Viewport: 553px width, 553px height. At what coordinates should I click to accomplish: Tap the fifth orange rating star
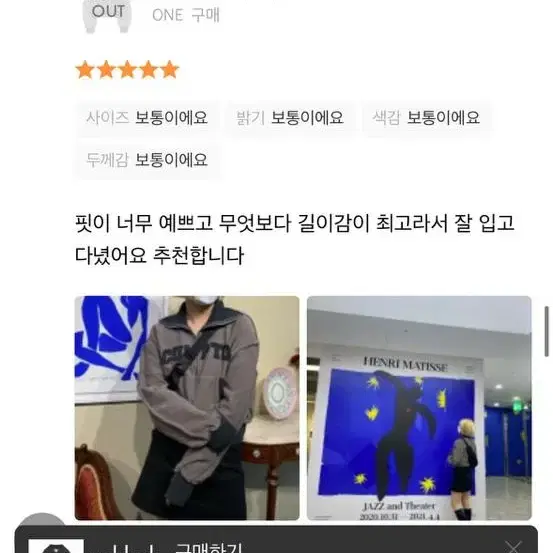[x=170, y=69]
